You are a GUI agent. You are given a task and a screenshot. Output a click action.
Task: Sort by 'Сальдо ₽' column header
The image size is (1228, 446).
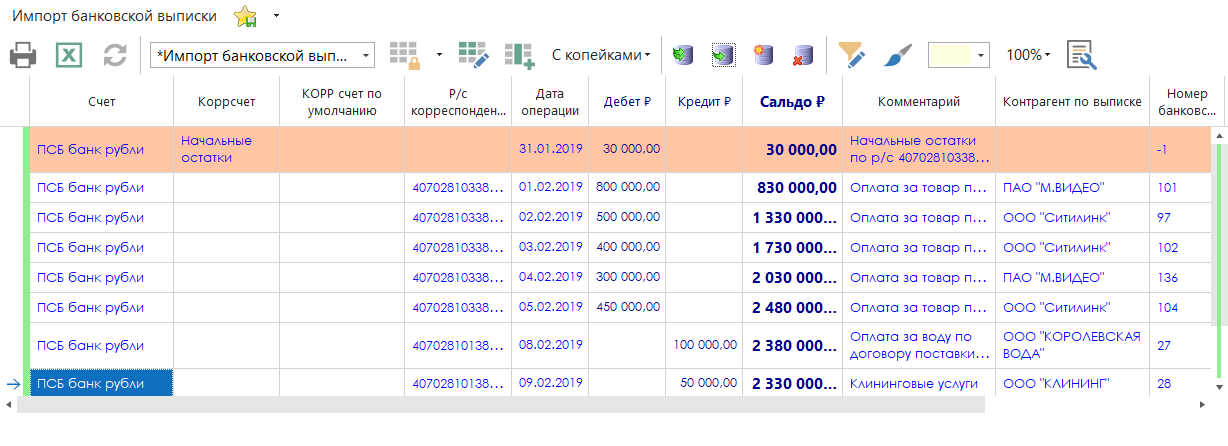point(792,101)
